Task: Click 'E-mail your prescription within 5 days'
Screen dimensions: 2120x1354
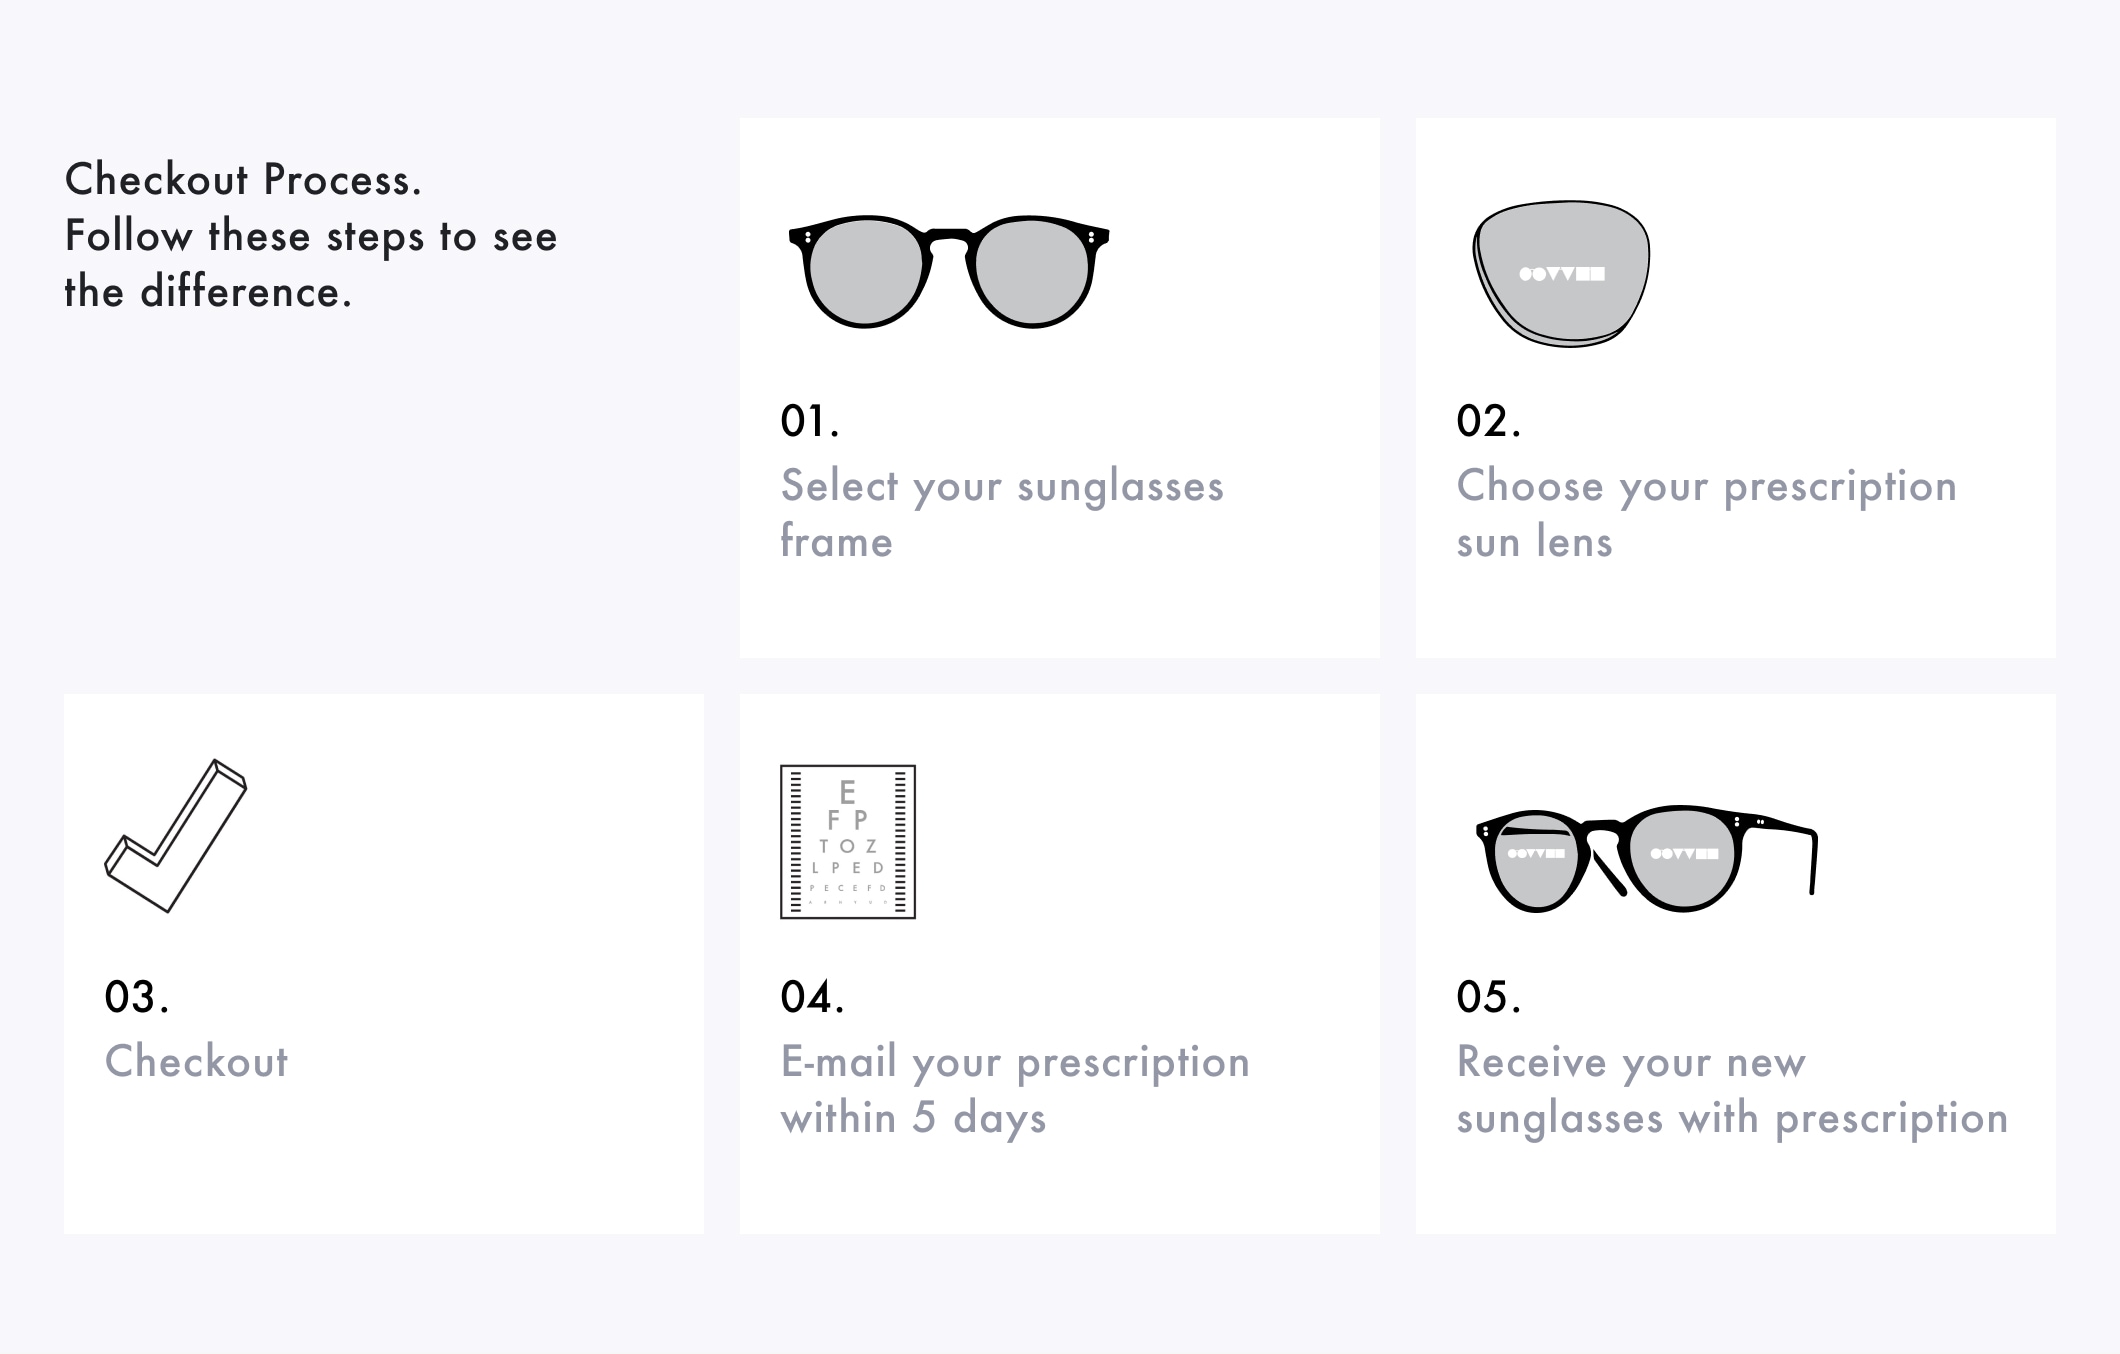Action: [1015, 1090]
